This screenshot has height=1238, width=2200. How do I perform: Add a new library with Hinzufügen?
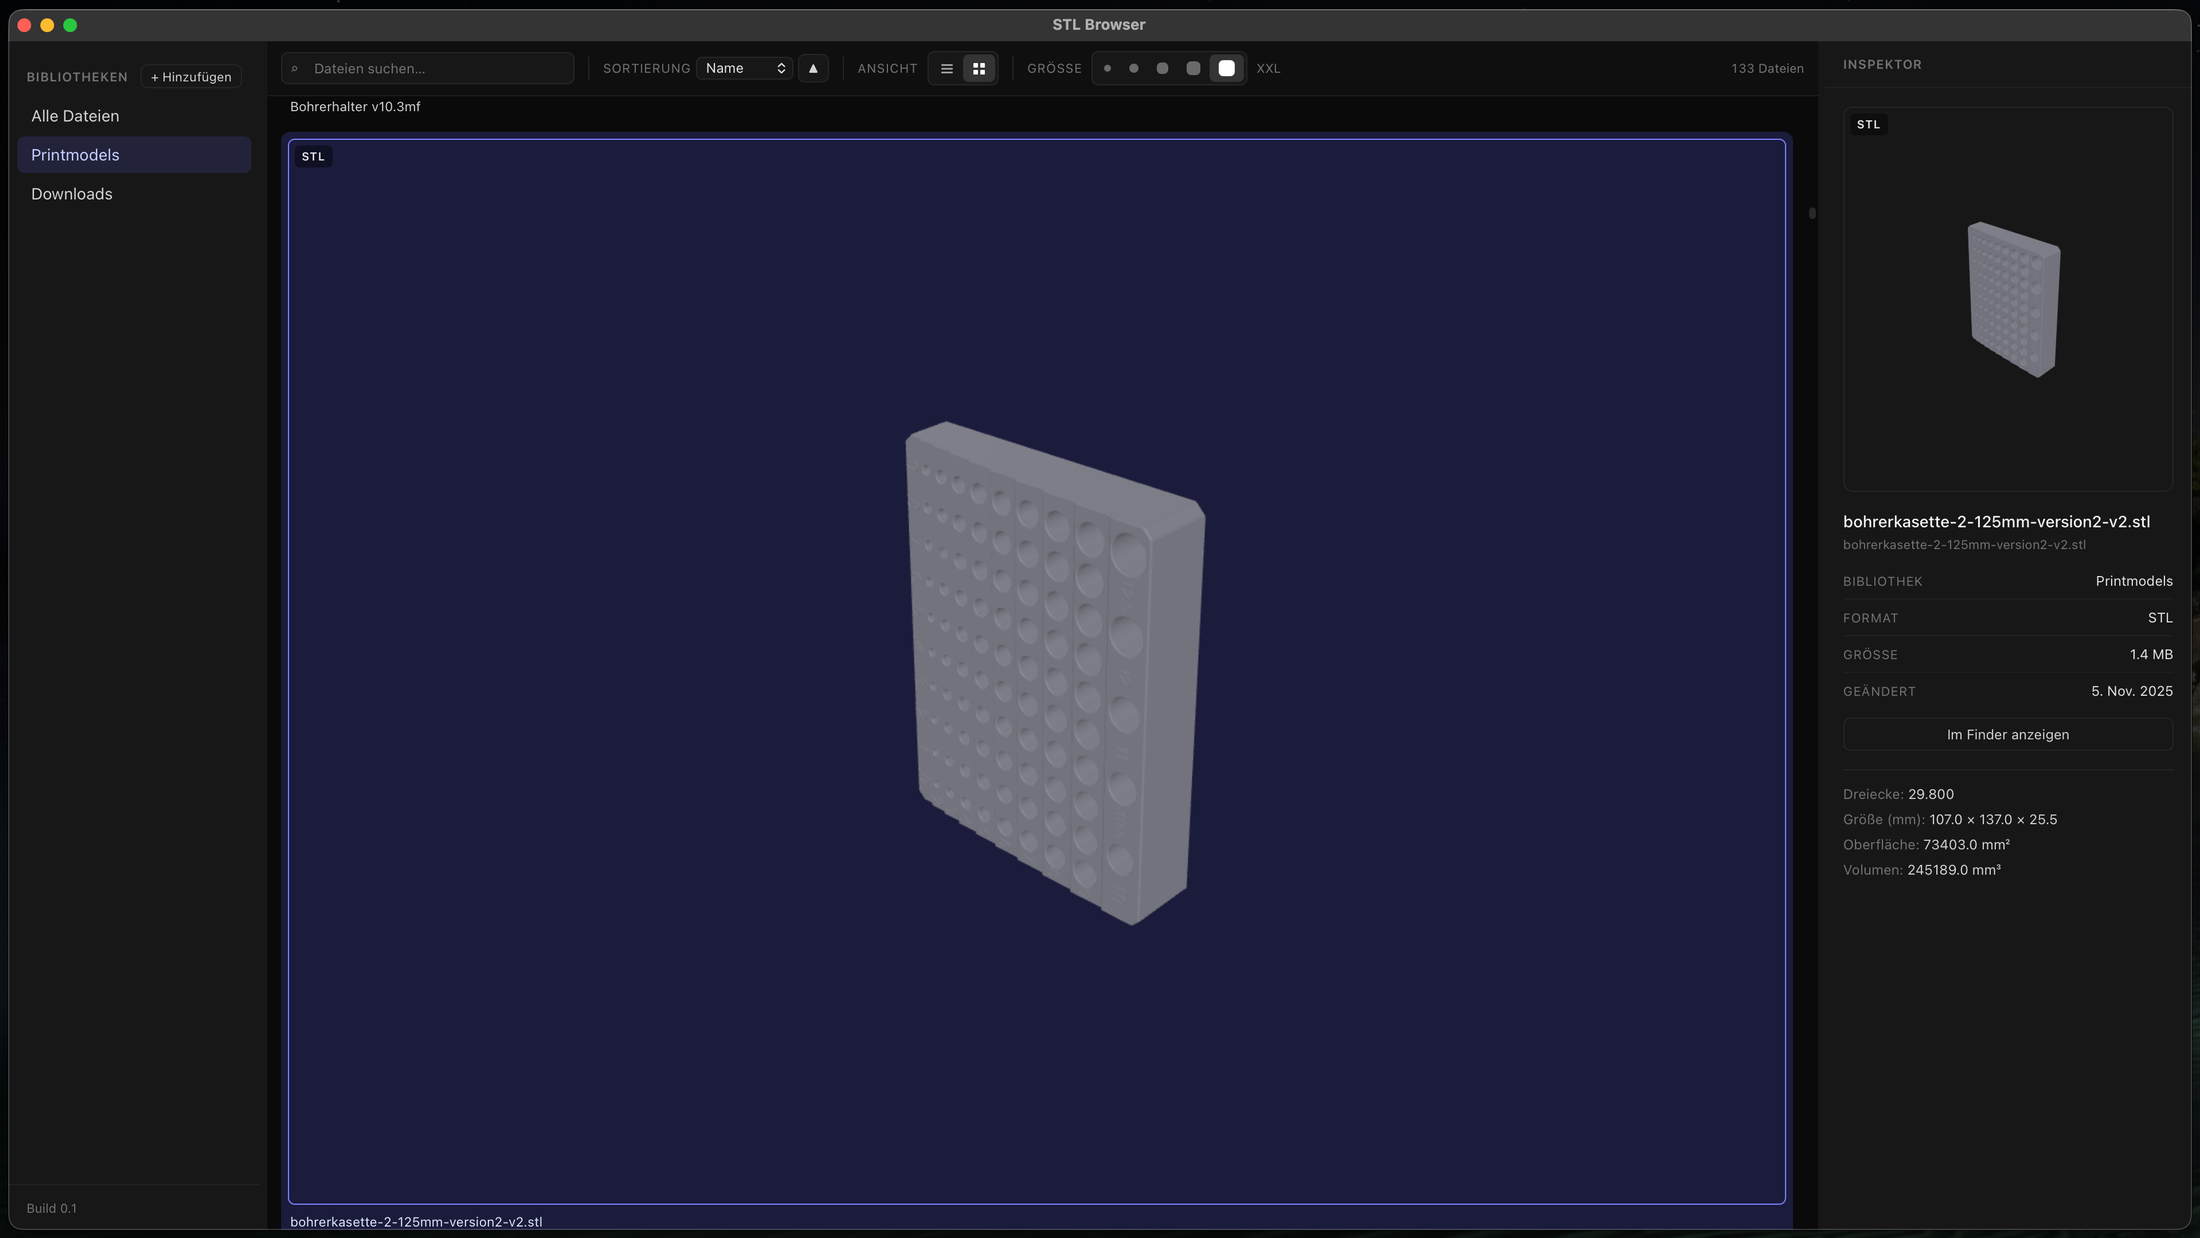point(191,77)
